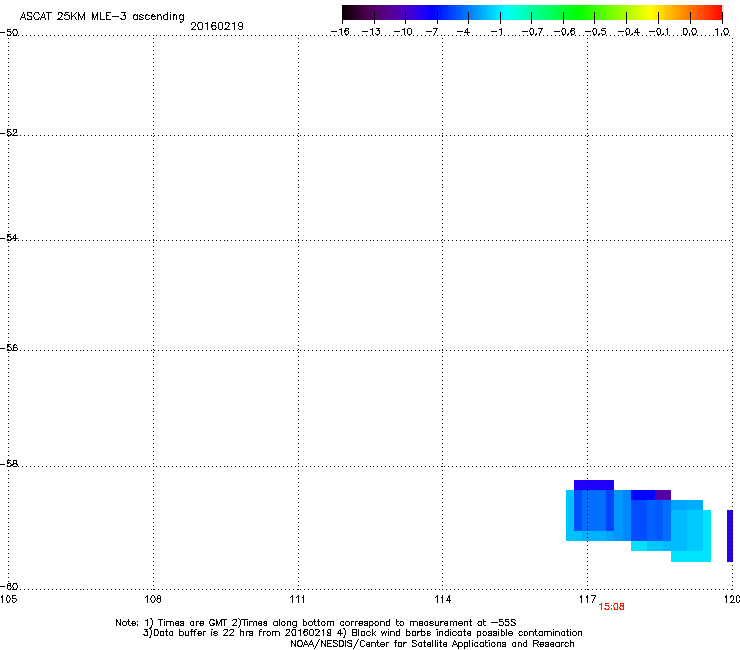Click the 114 longitude axis label
Image resolution: width=740 pixels, height=650 pixels.
coord(442,599)
